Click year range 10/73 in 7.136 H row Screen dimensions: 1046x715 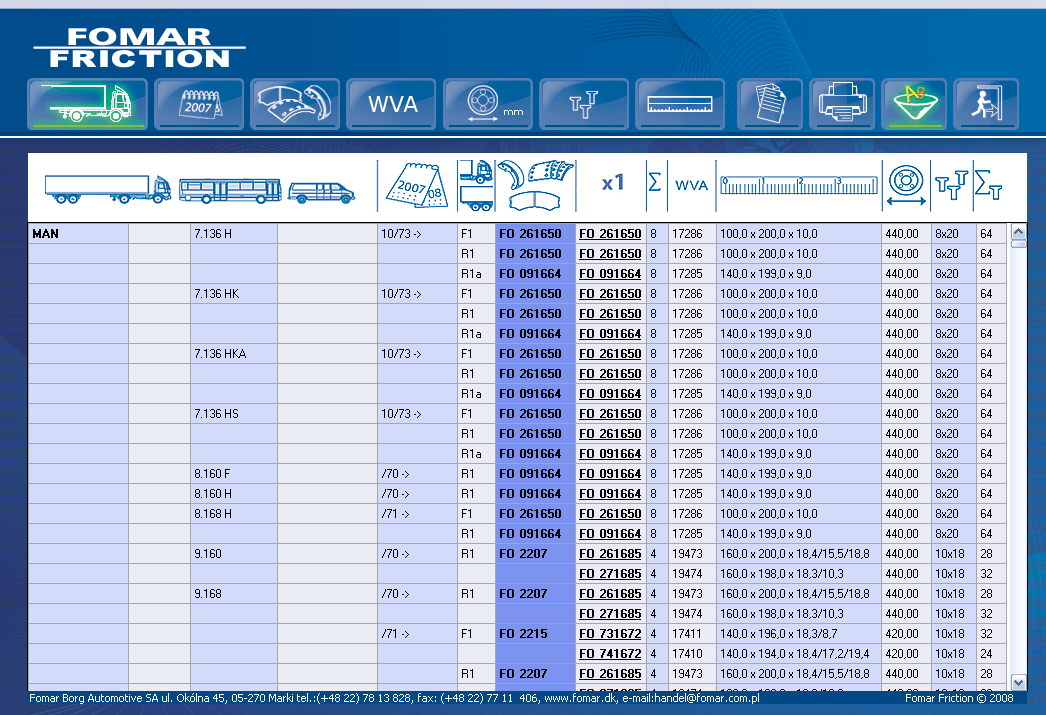coord(417,233)
